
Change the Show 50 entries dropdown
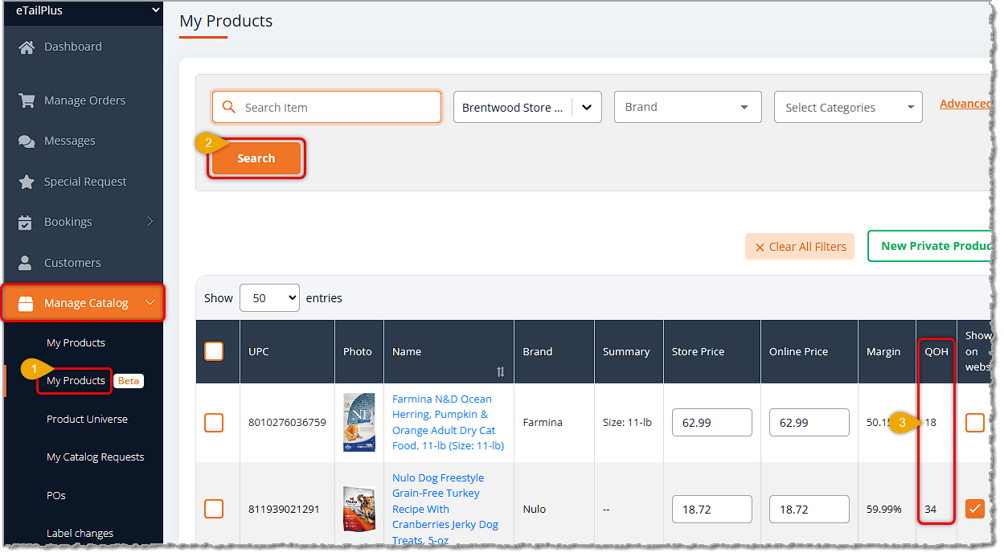pyautogui.click(x=269, y=298)
